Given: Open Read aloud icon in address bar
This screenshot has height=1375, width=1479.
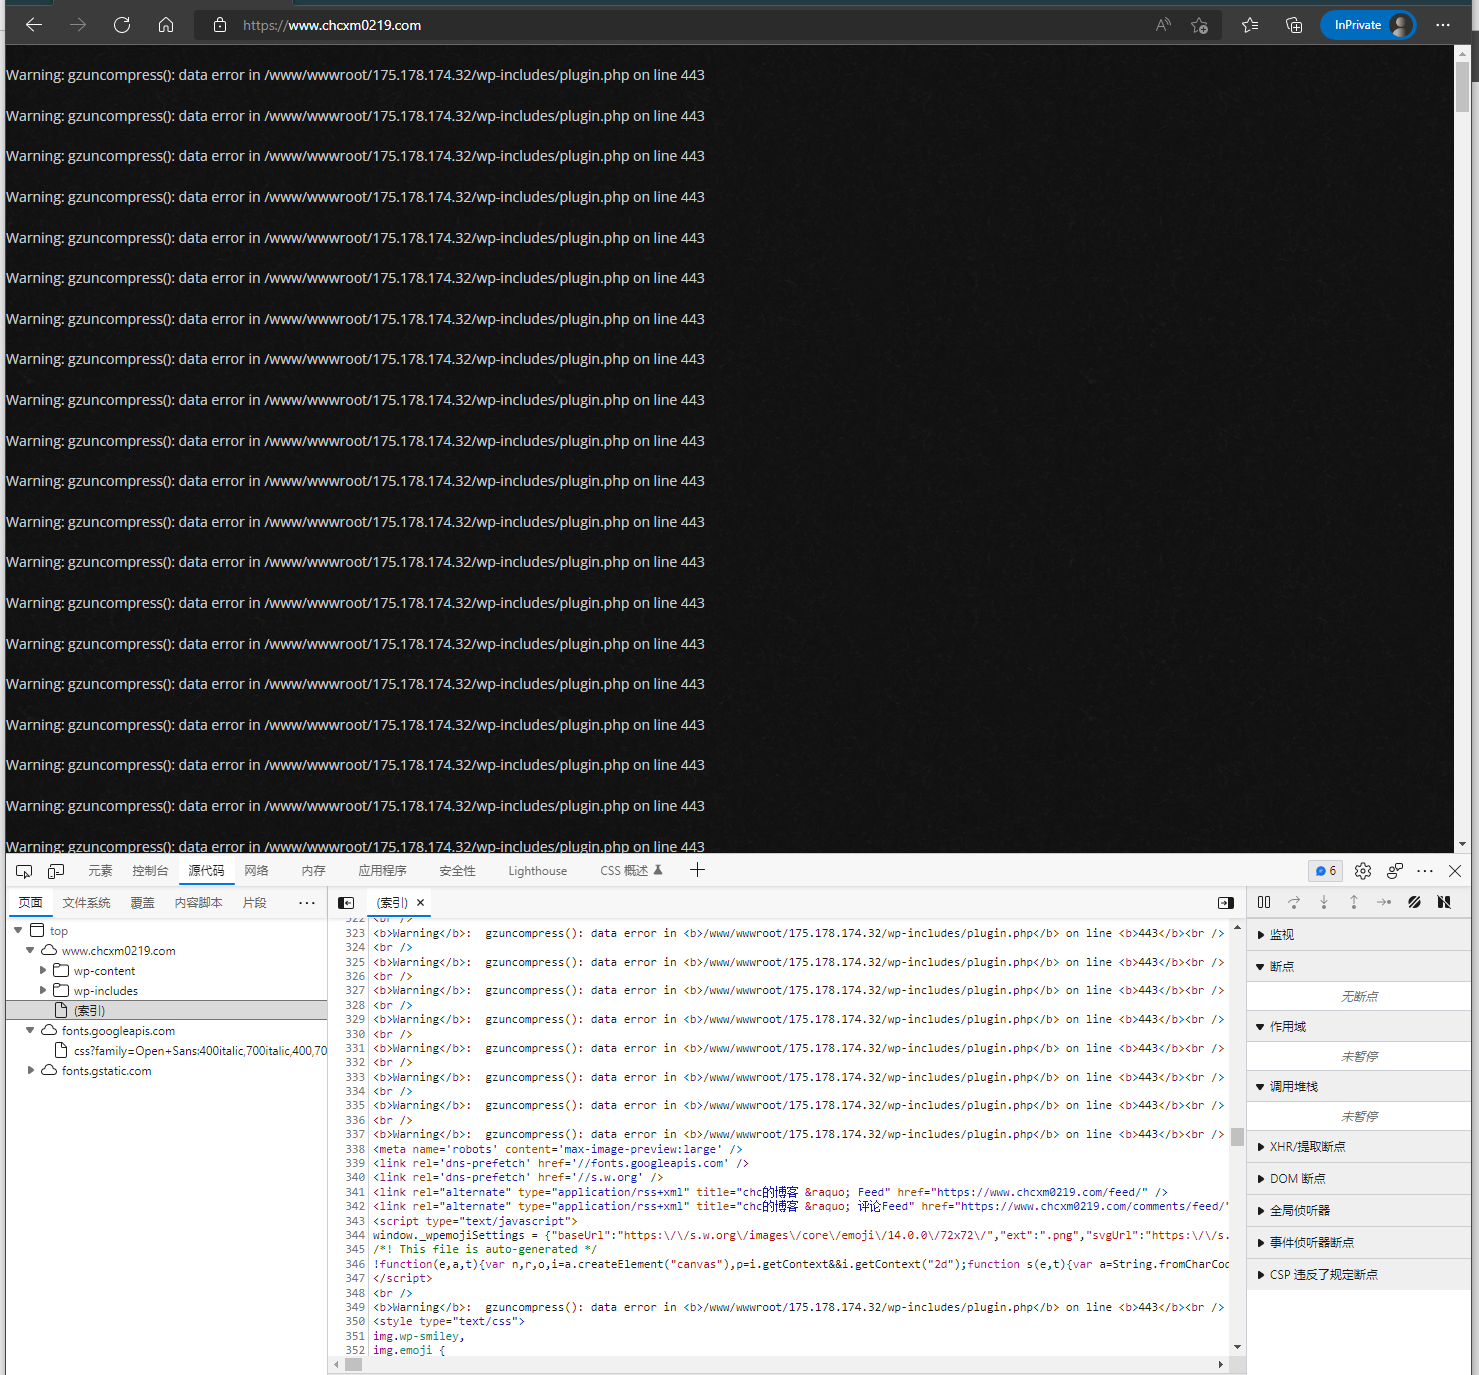Looking at the screenshot, I should pos(1163,25).
